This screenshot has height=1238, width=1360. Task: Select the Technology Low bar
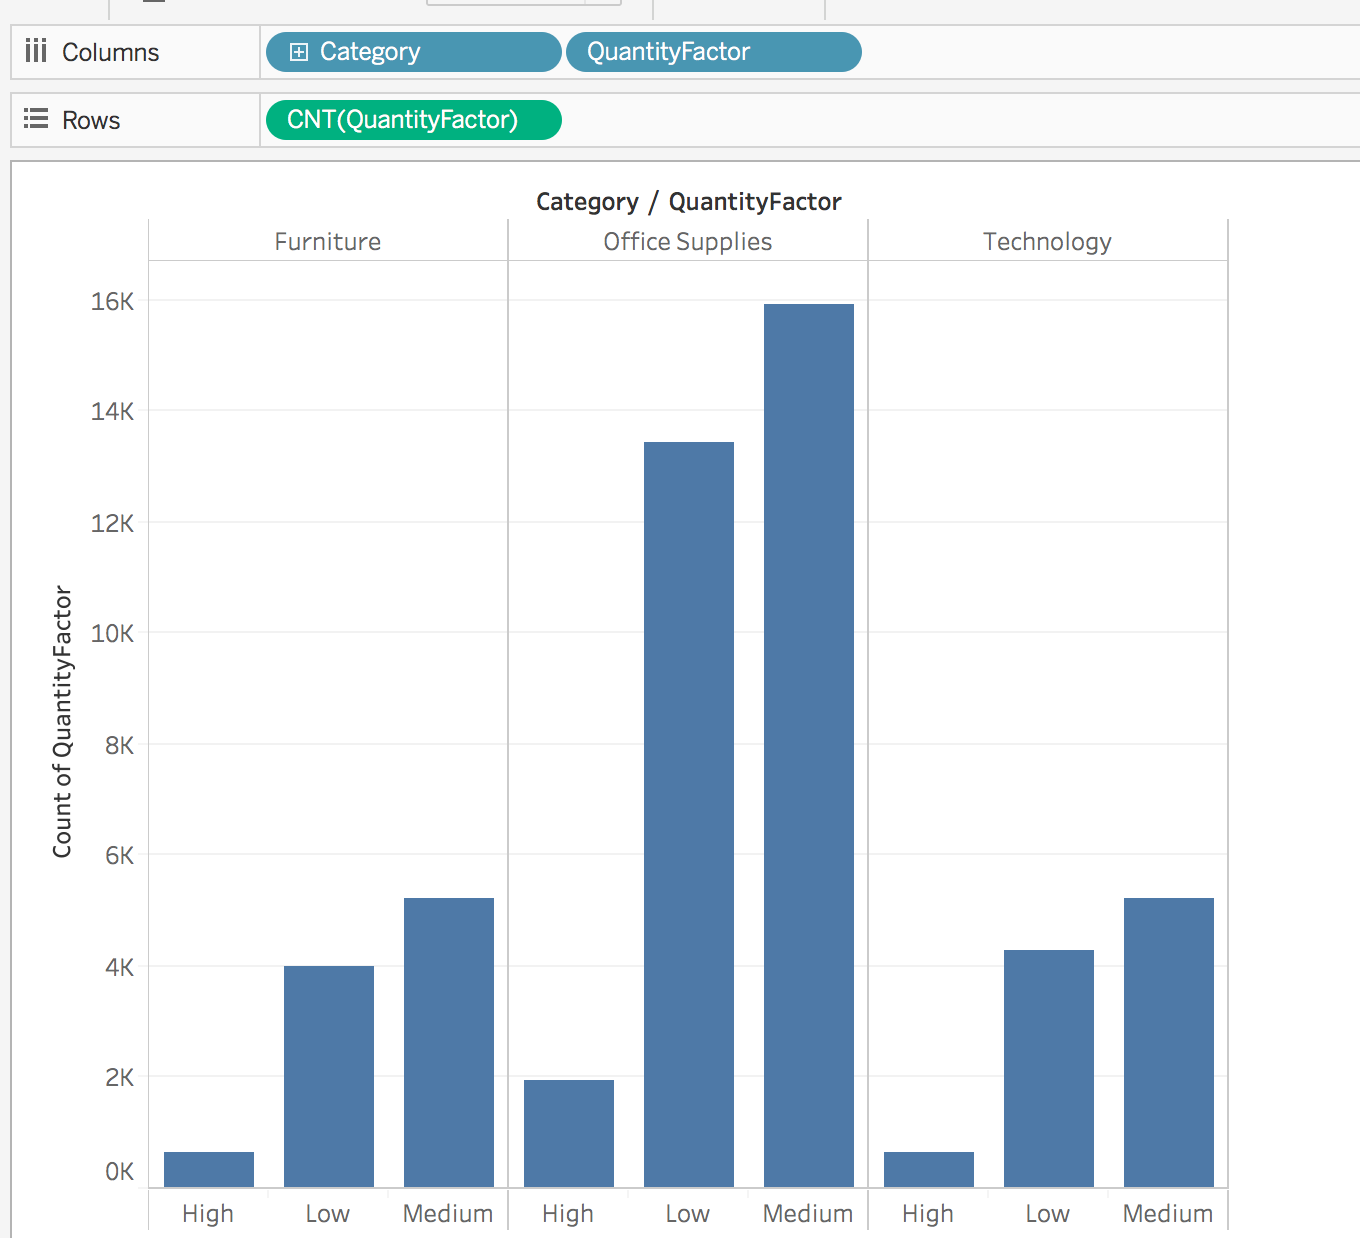pyautogui.click(x=1048, y=1068)
